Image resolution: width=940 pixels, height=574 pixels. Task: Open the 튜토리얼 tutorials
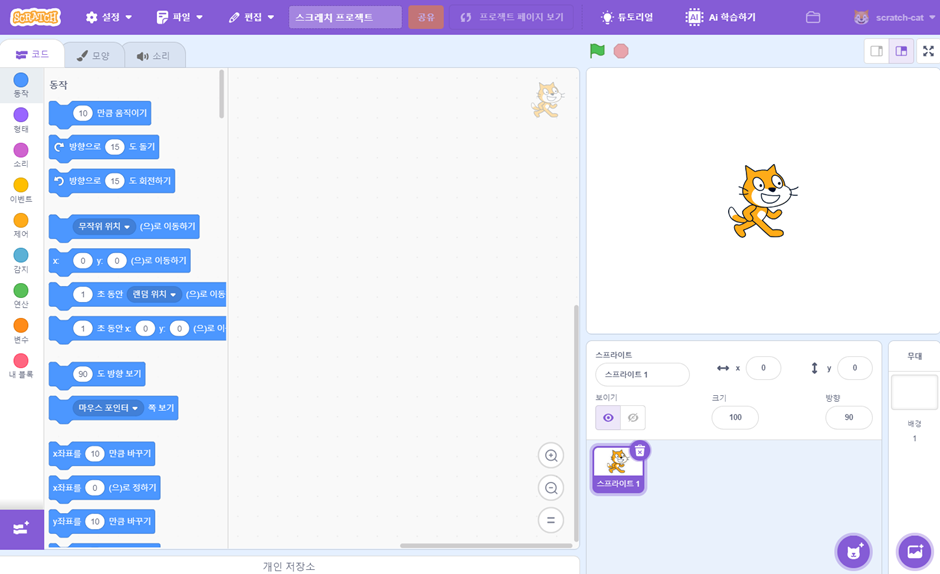coord(627,17)
